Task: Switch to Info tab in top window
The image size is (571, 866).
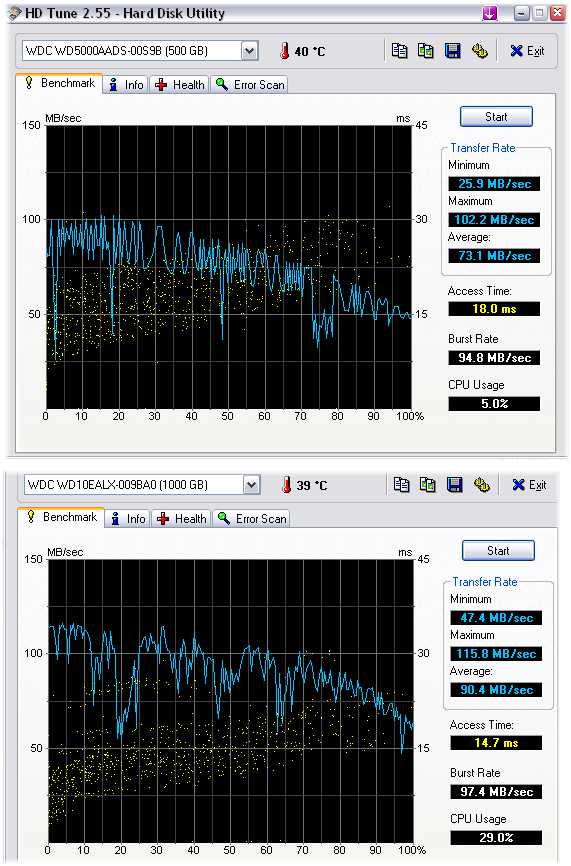Action: pyautogui.click(x=126, y=85)
